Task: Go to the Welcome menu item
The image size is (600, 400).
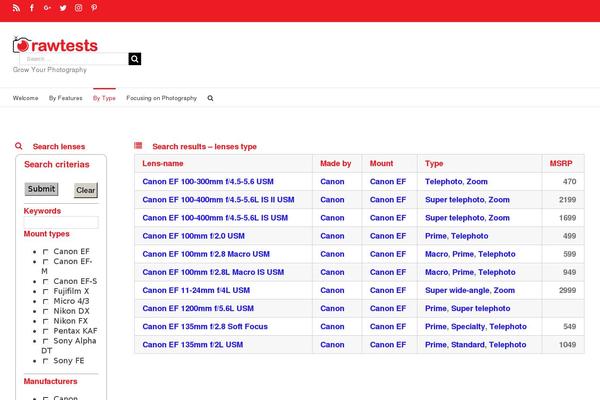Action: click(x=26, y=98)
